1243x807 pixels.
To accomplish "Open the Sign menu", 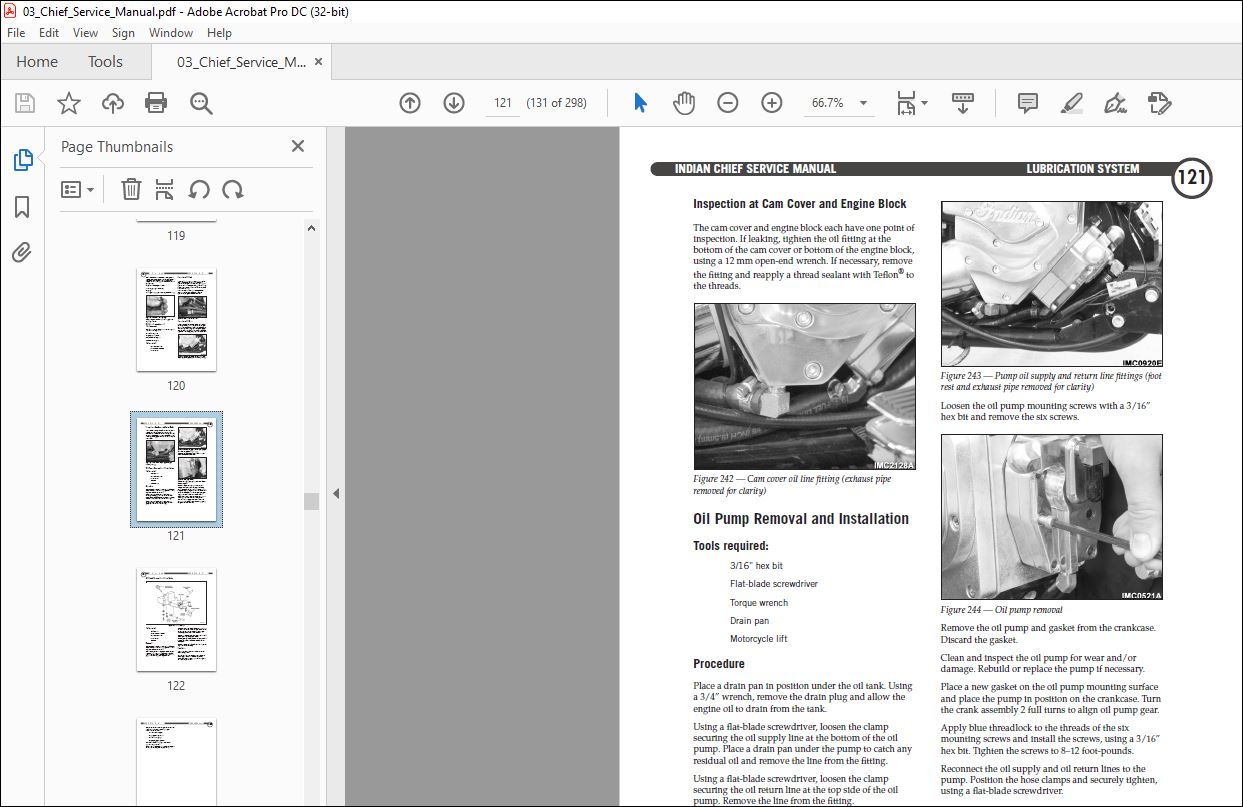I will coord(123,33).
